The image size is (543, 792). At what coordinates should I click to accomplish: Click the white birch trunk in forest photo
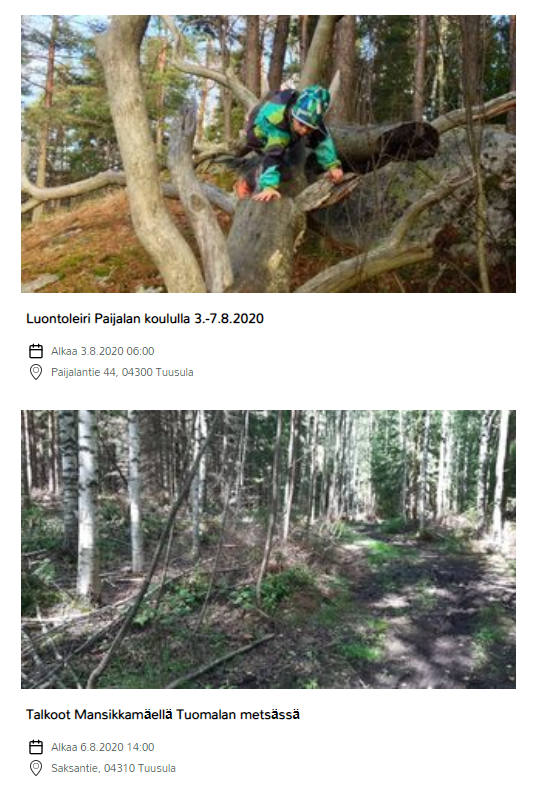(x=88, y=505)
